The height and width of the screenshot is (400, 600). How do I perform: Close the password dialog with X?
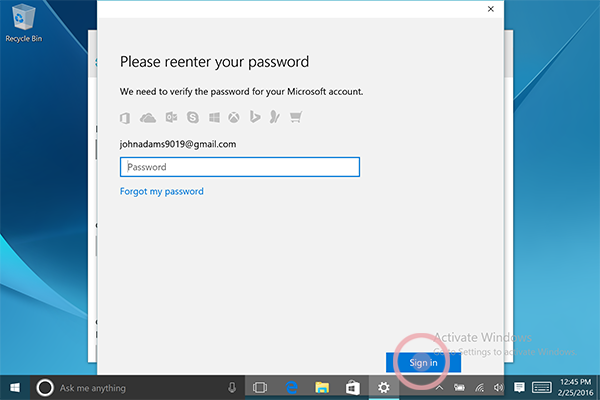[491, 9]
